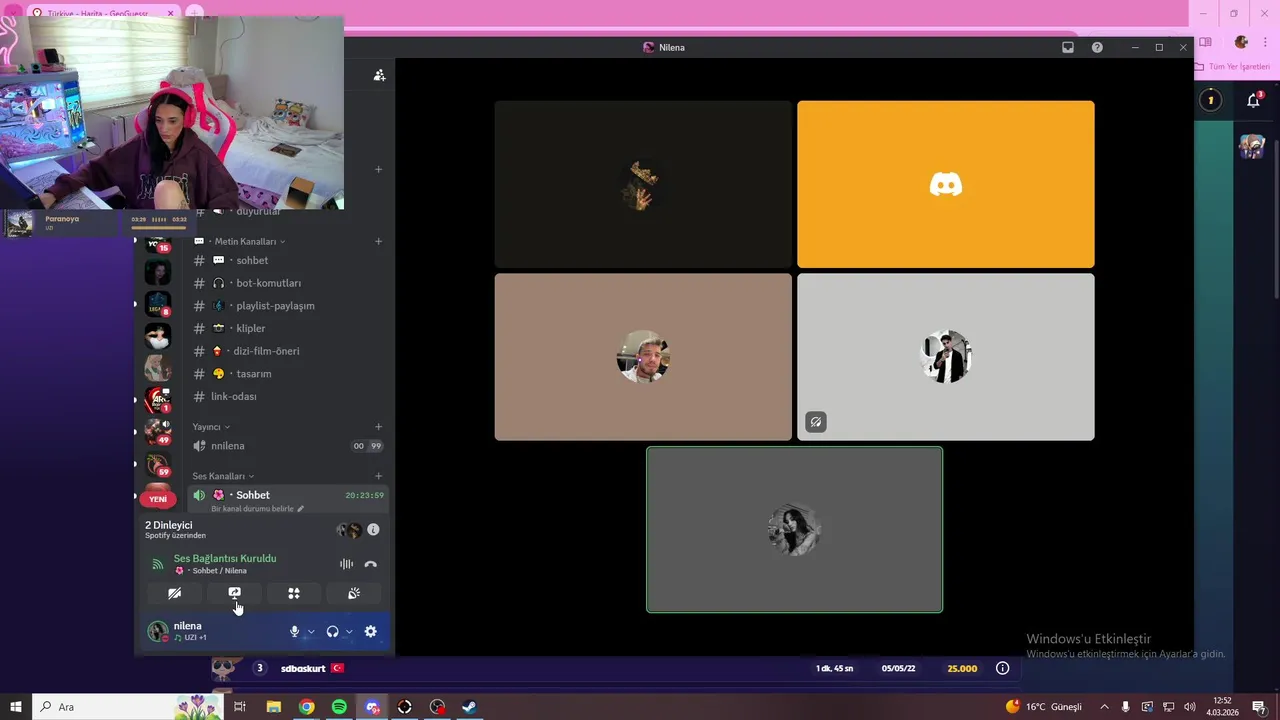Toggle noise suppression waveform icon

(x=346, y=564)
